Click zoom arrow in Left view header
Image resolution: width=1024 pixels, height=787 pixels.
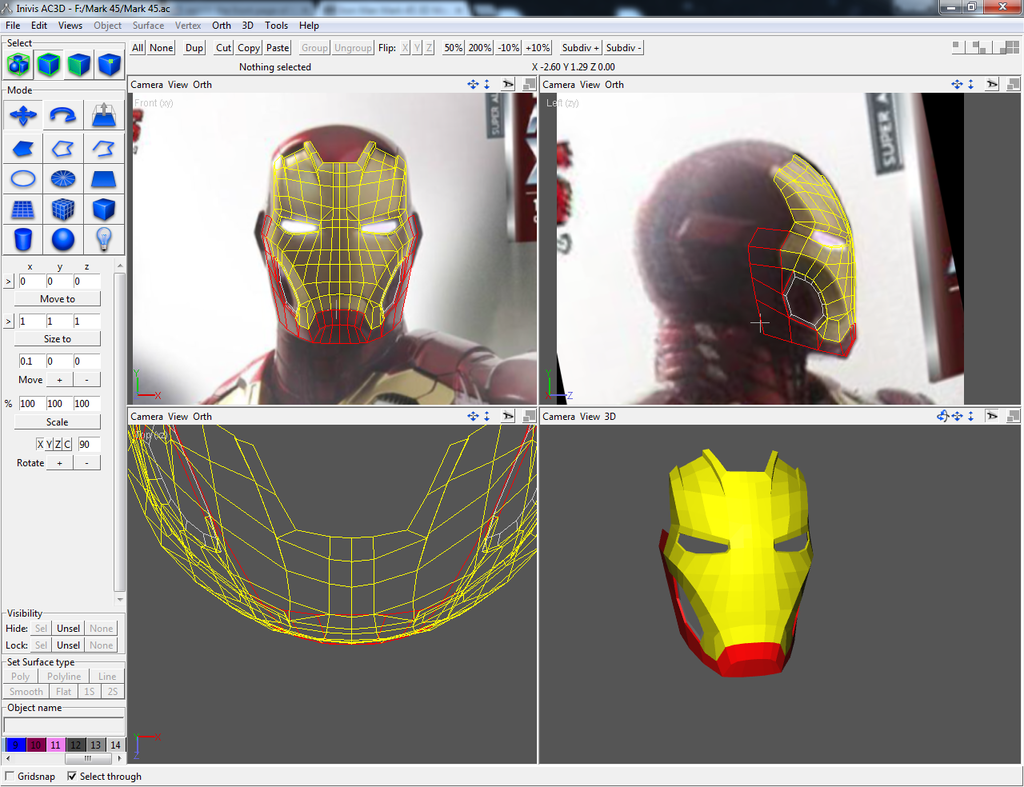[x=970, y=84]
